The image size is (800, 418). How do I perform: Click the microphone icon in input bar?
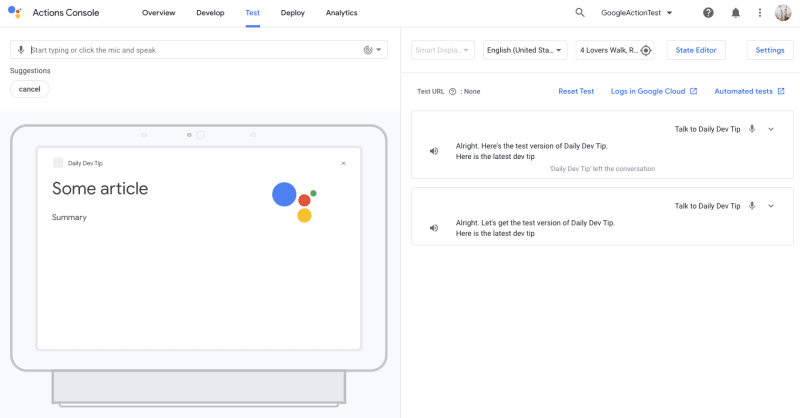point(21,50)
